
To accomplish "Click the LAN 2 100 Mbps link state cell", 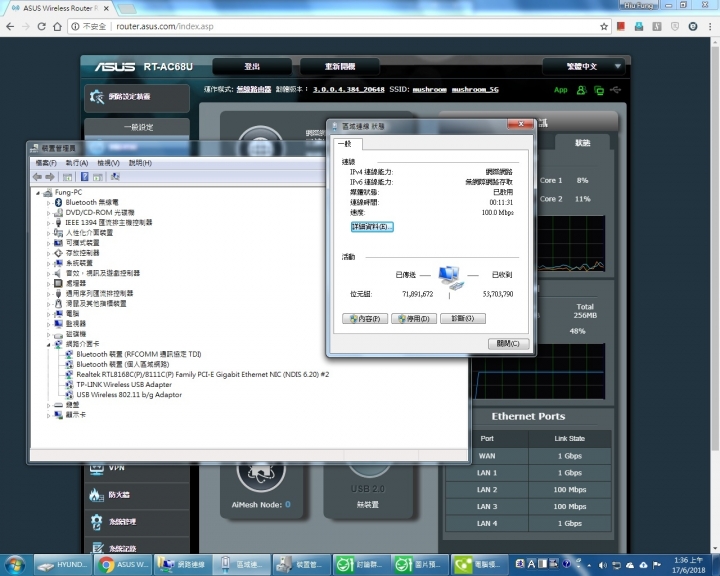I will tap(569, 490).
